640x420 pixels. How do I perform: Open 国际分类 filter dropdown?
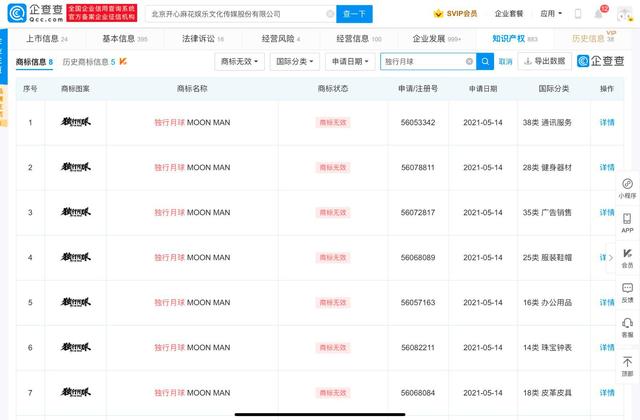(295, 62)
